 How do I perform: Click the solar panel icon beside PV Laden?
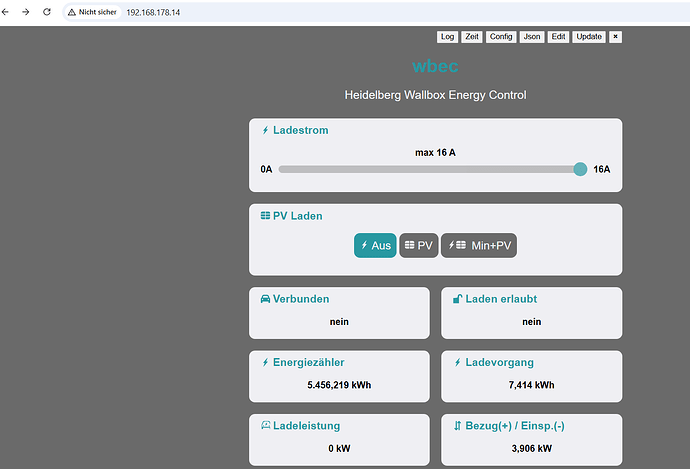coord(265,216)
